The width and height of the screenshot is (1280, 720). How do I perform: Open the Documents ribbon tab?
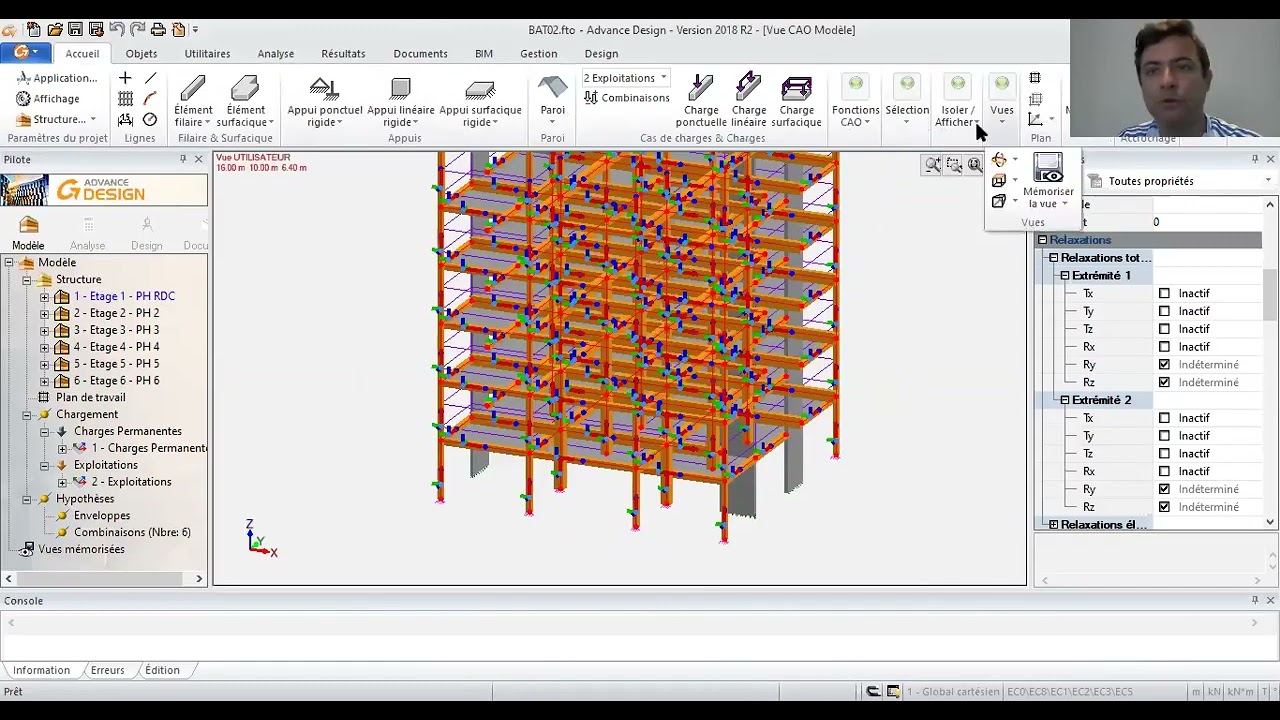coord(420,53)
